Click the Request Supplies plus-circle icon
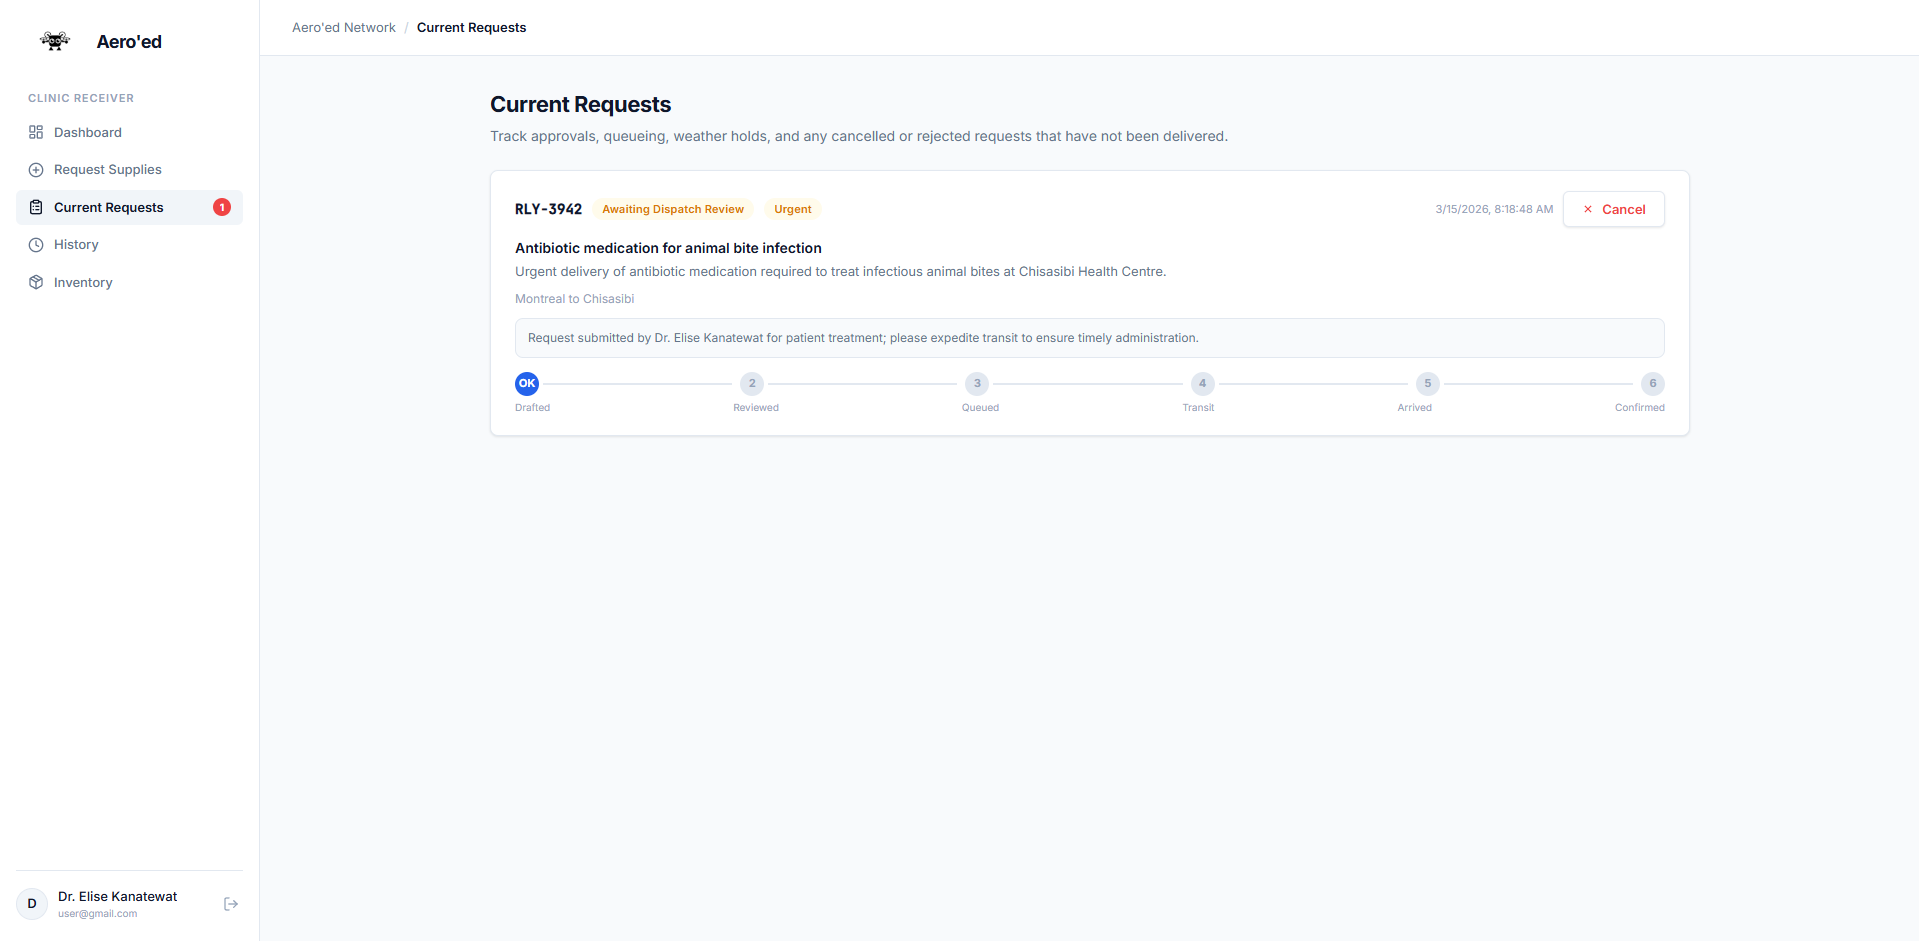 coord(36,170)
